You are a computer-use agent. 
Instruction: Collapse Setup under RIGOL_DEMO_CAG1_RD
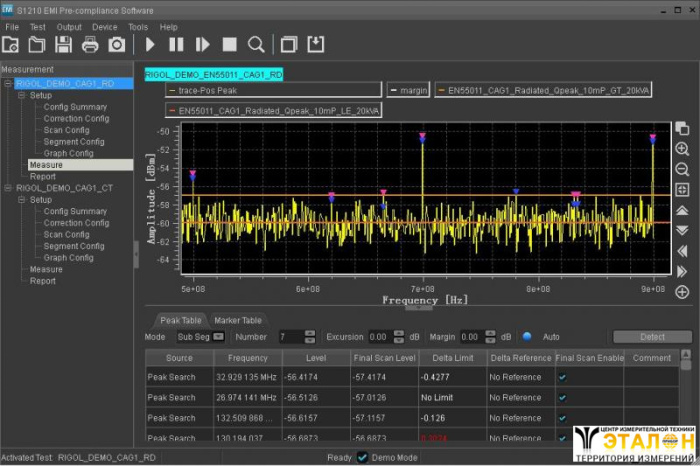[x=21, y=95]
